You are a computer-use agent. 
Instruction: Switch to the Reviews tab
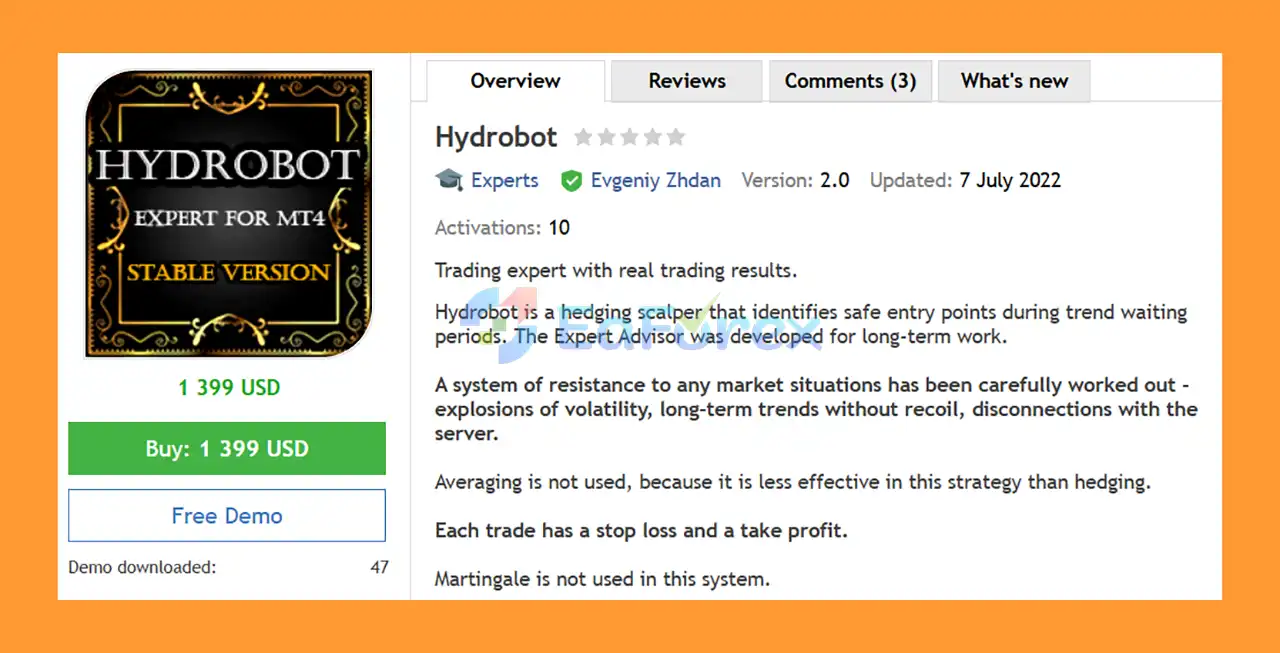click(687, 81)
